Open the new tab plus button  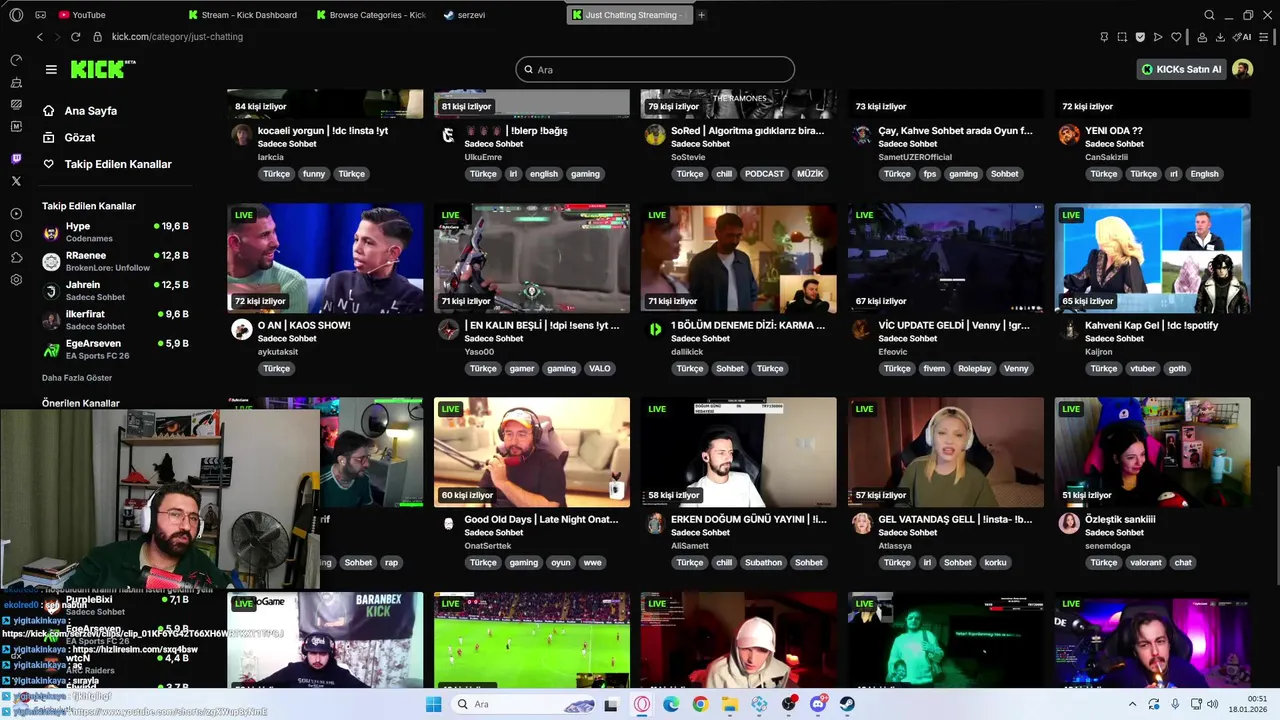coord(701,15)
